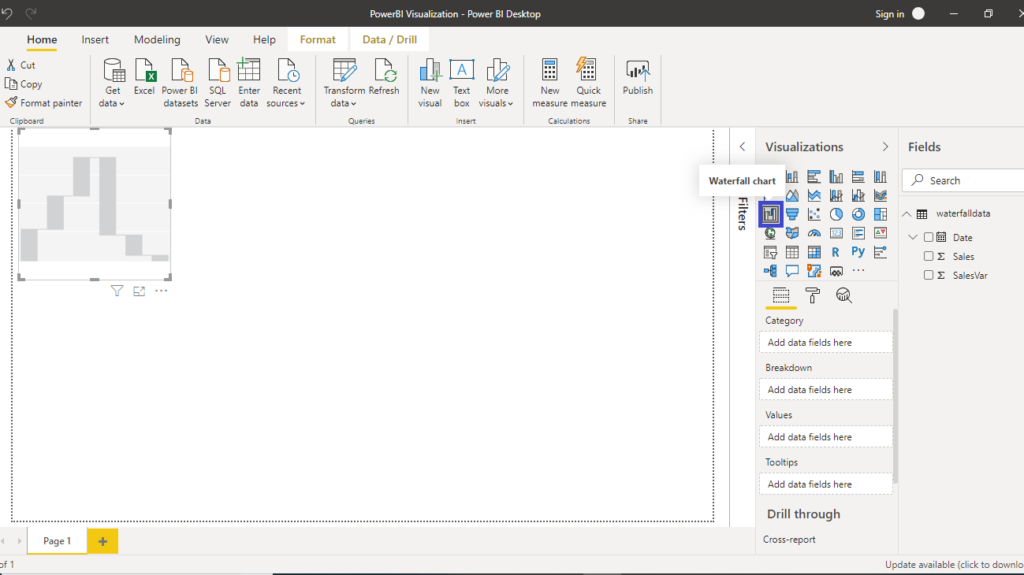Tick the Sales field checkbox

click(929, 257)
